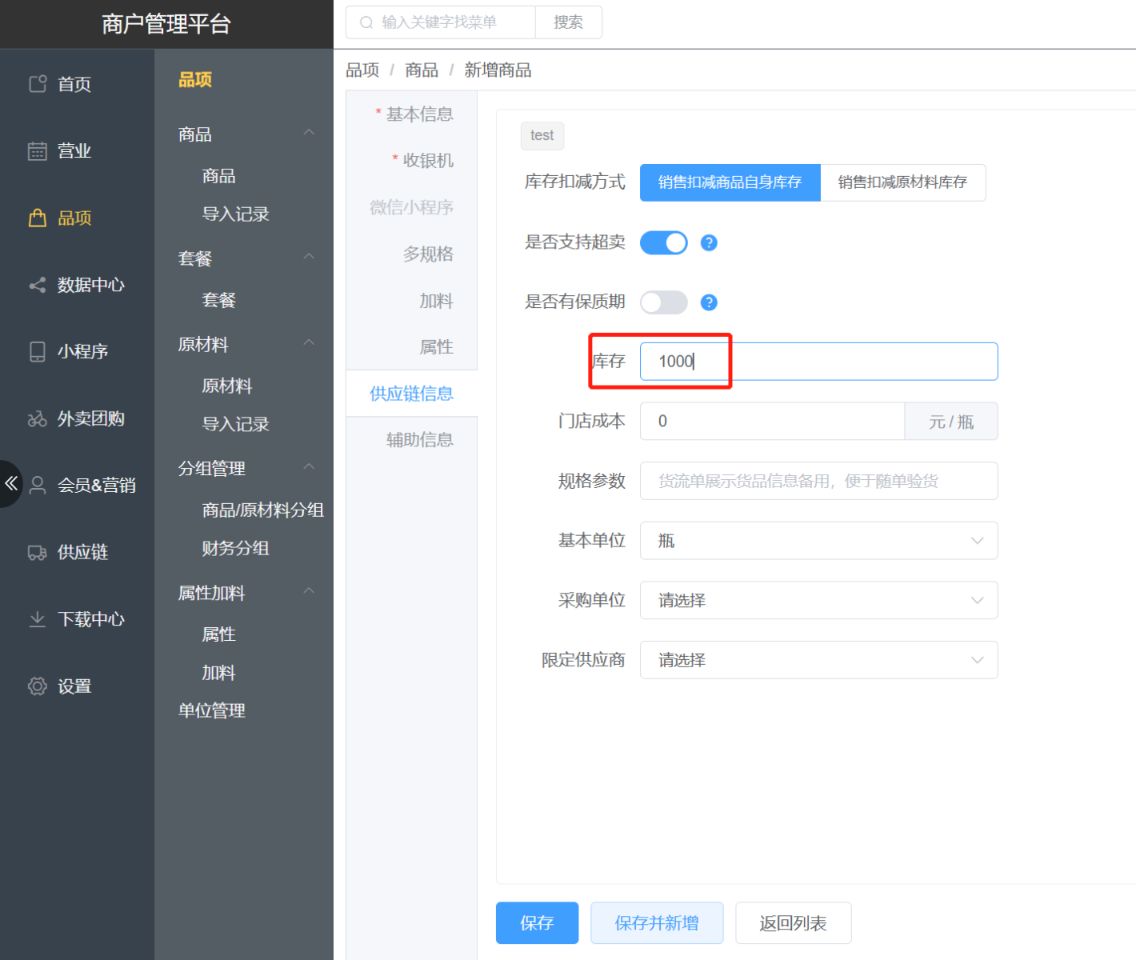Collapse 原材料 group chevron
1136x960 pixels.
309,343
